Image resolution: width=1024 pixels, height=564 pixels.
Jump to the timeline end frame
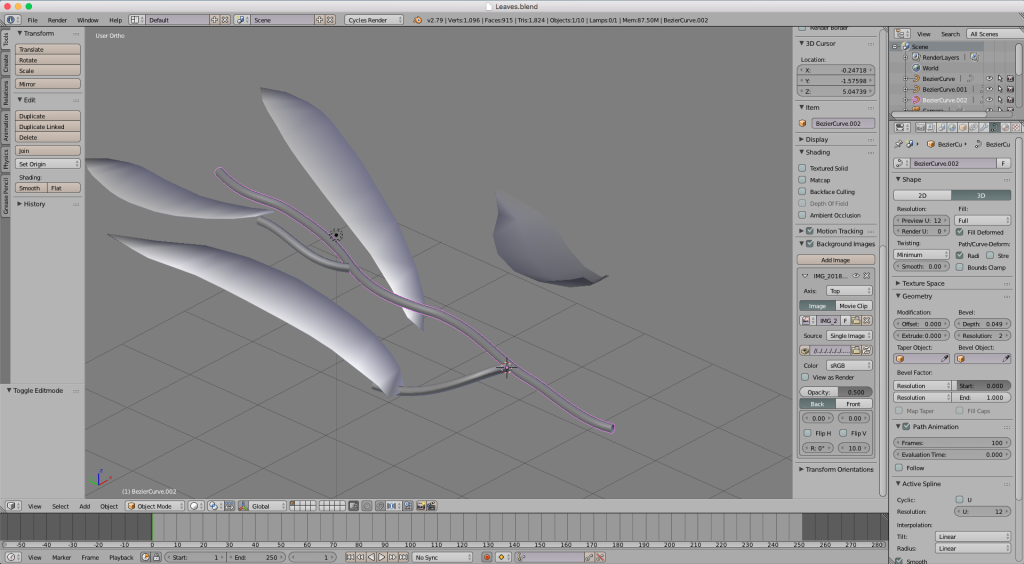[404, 557]
